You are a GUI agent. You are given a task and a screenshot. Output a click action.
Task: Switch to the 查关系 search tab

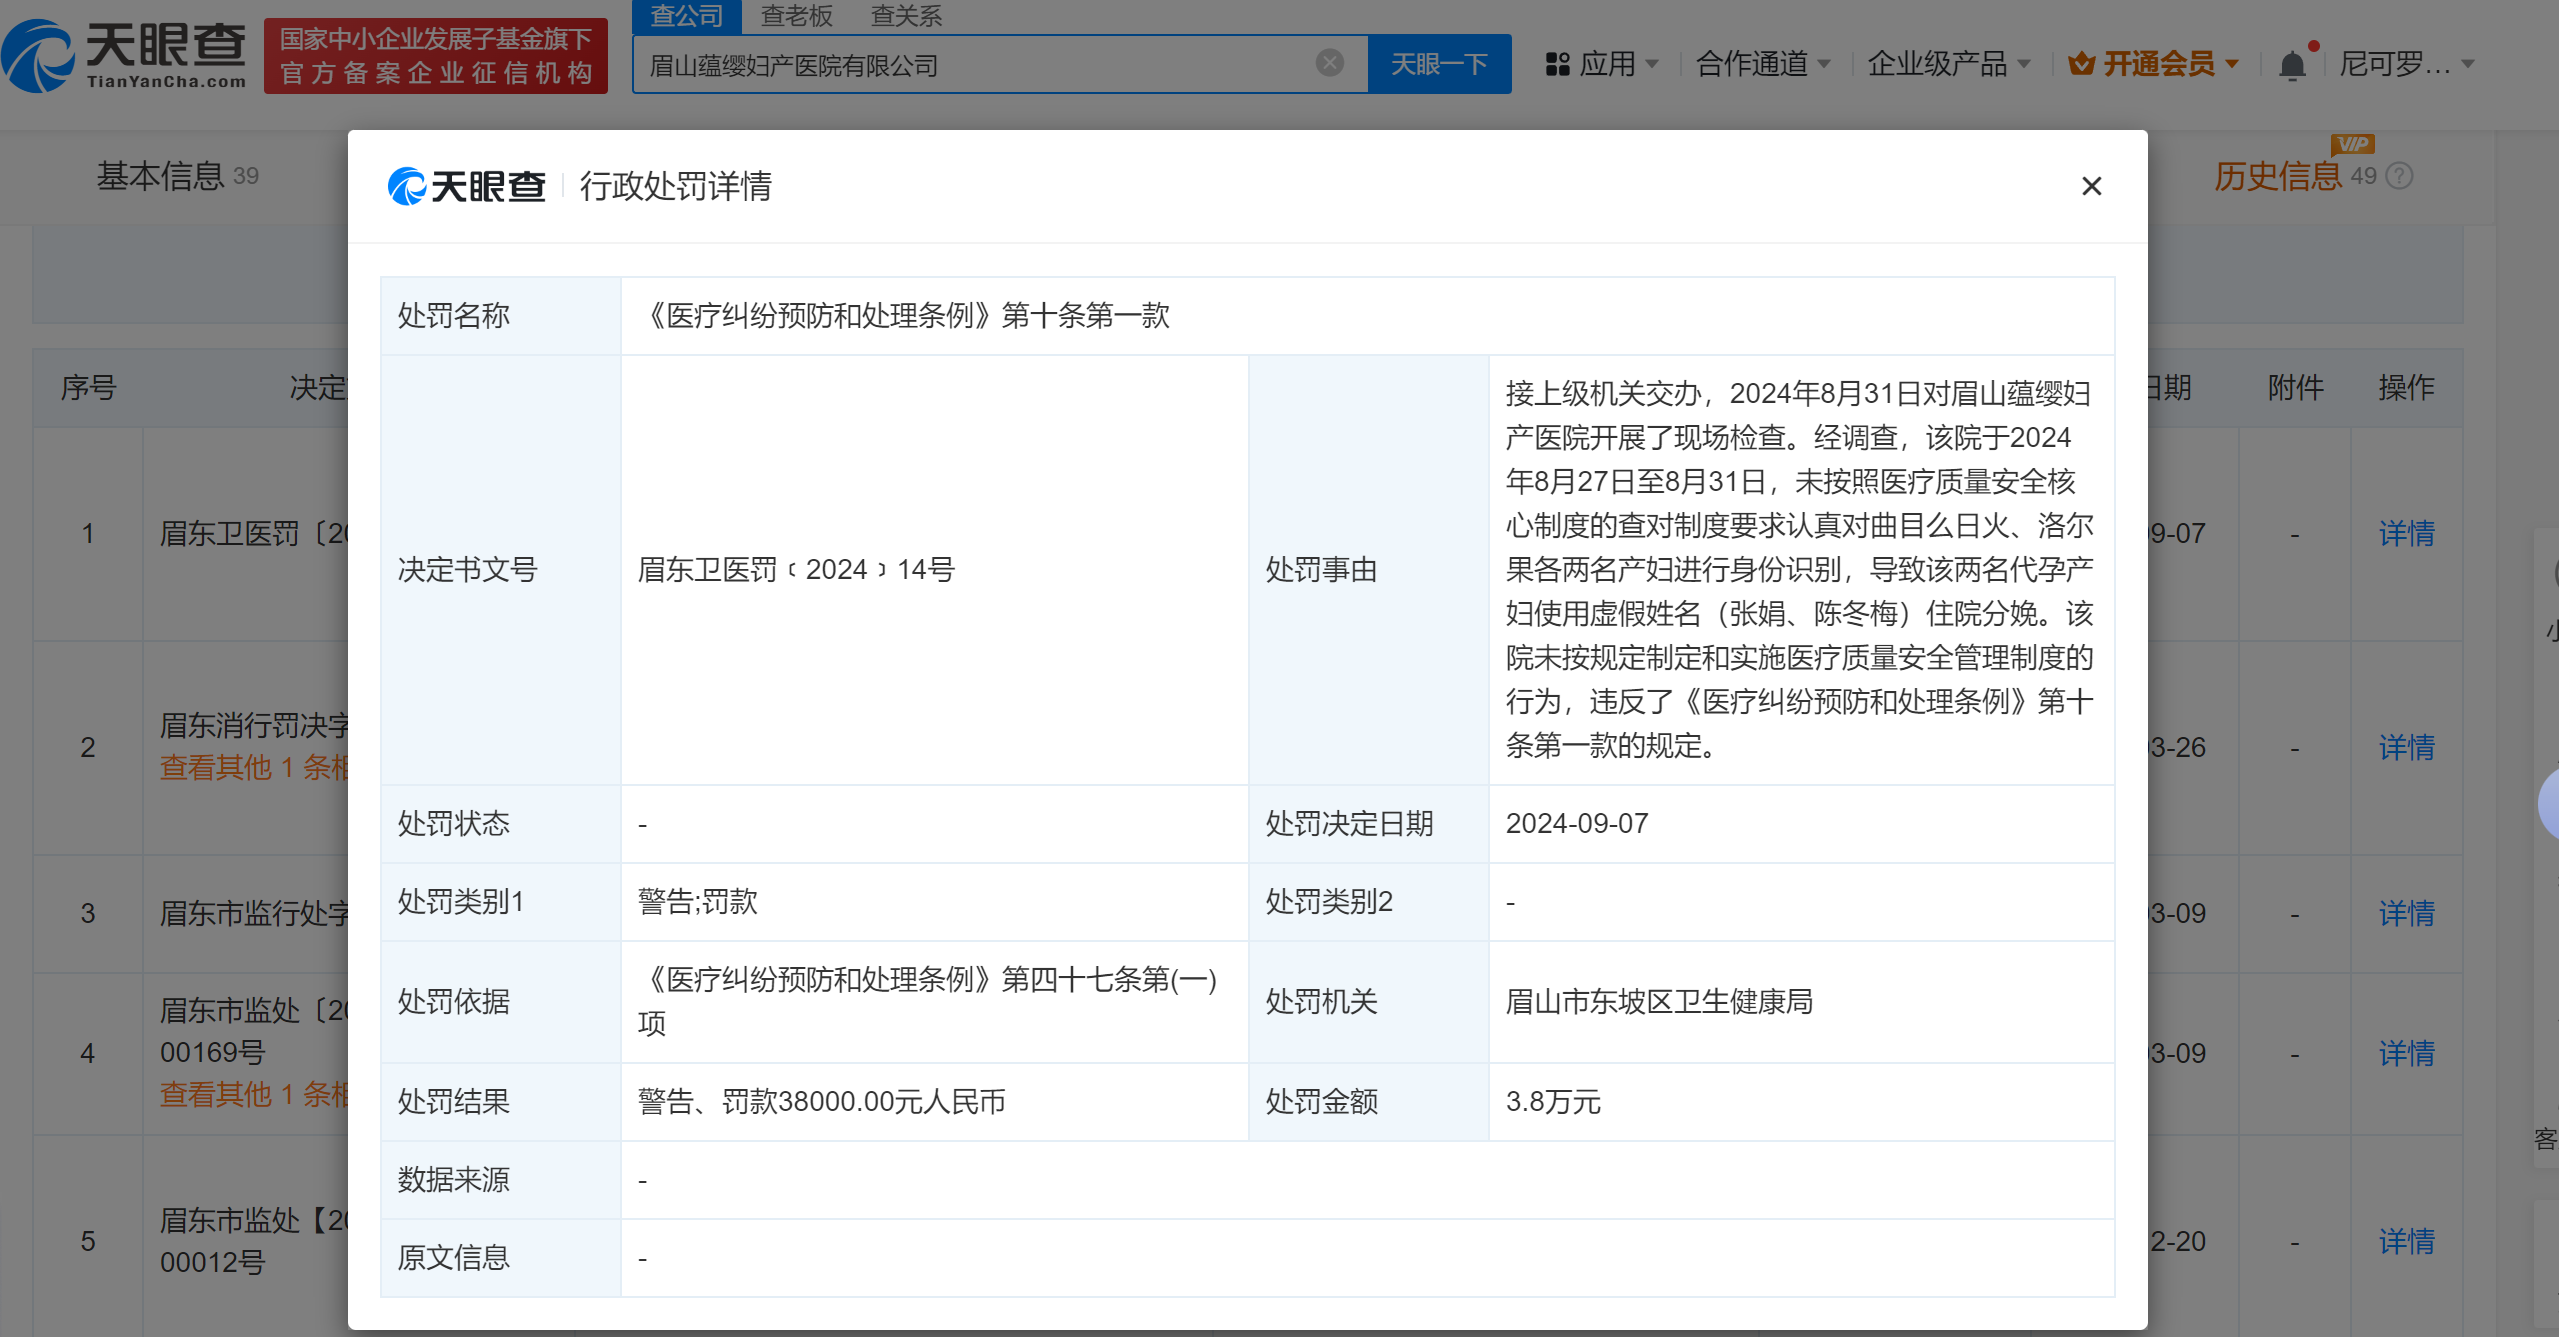(x=906, y=16)
